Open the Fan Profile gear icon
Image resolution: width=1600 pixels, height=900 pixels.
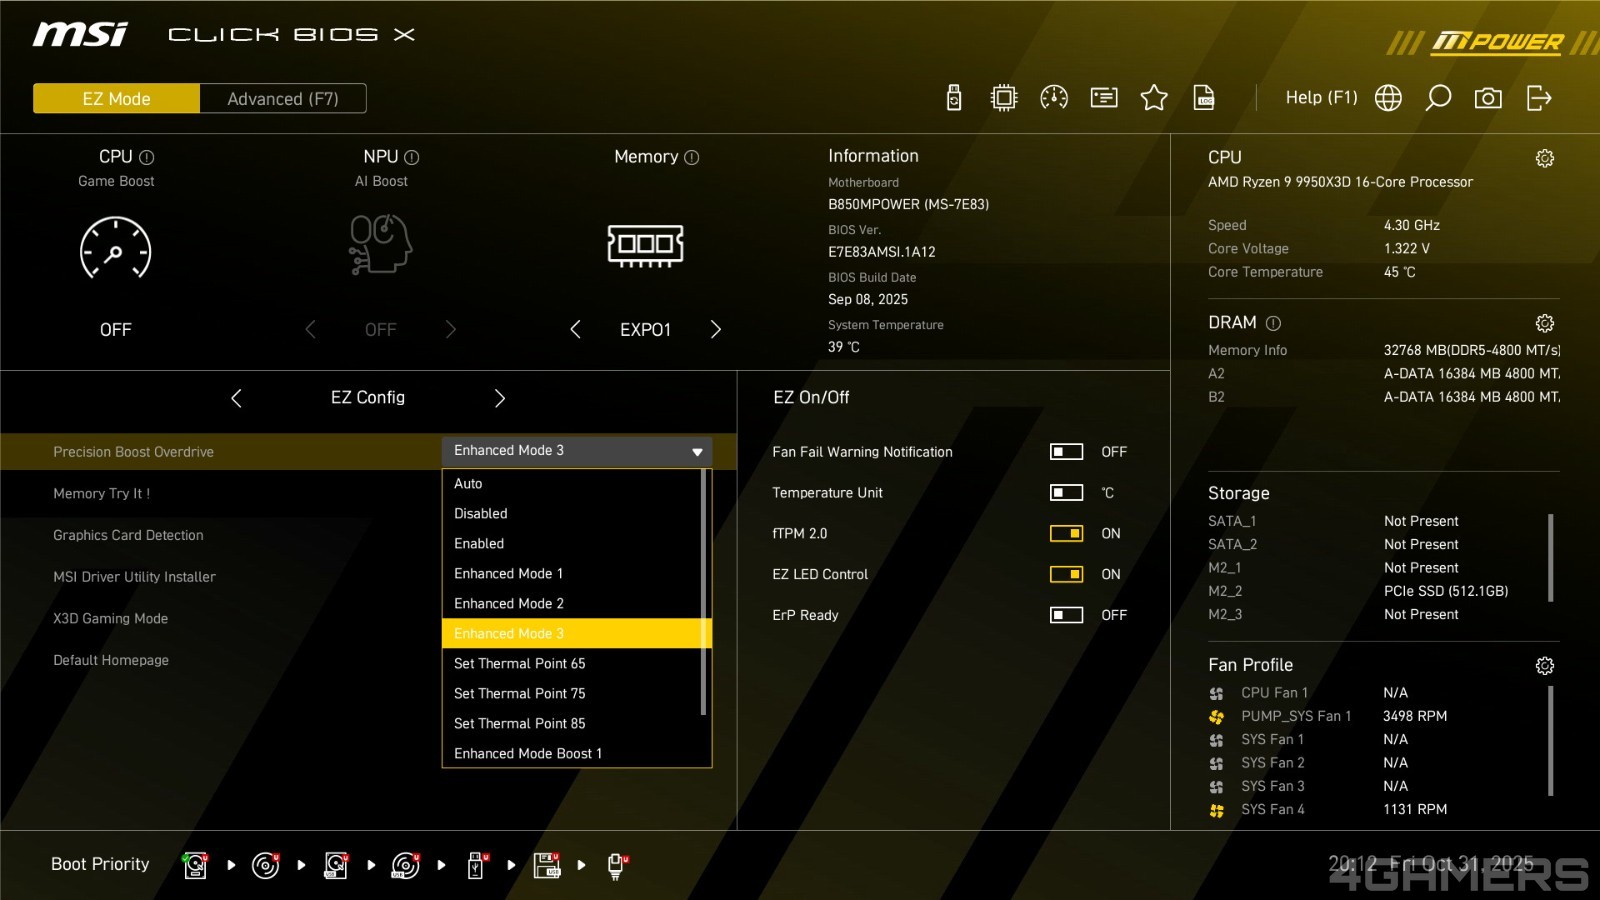(1544, 666)
